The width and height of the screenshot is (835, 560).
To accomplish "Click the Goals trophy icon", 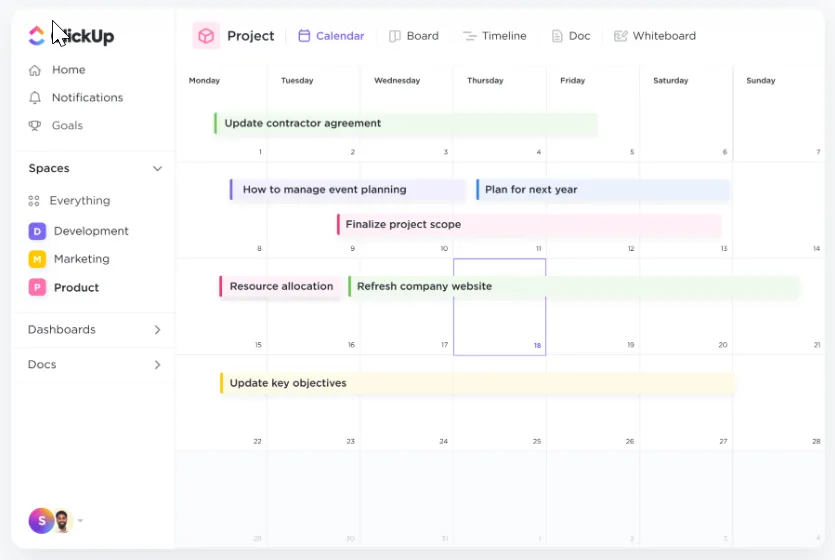I will pos(35,126).
